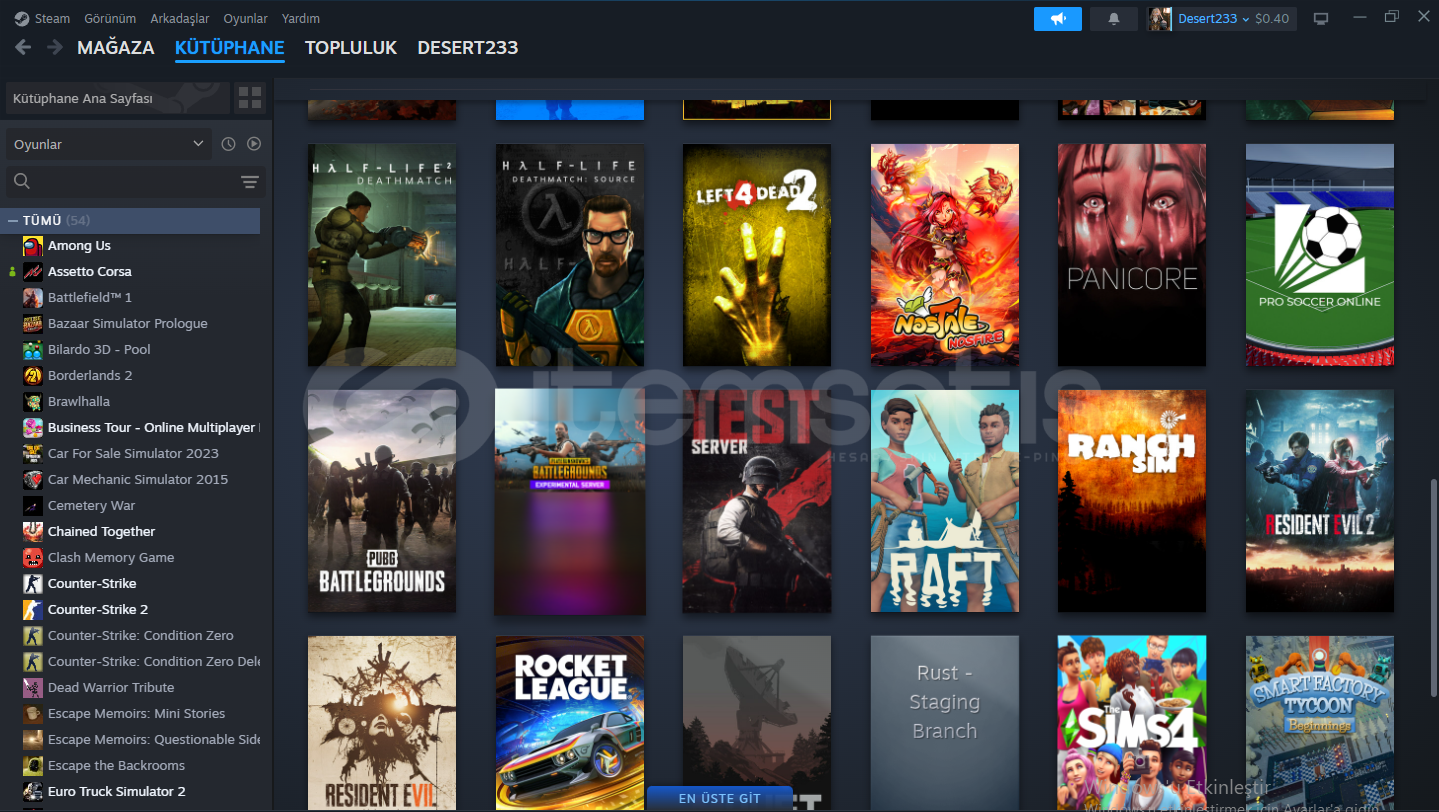Image resolution: width=1439 pixels, height=812 pixels.
Task: Open the Resident Evil 7 cover
Action: (382, 723)
